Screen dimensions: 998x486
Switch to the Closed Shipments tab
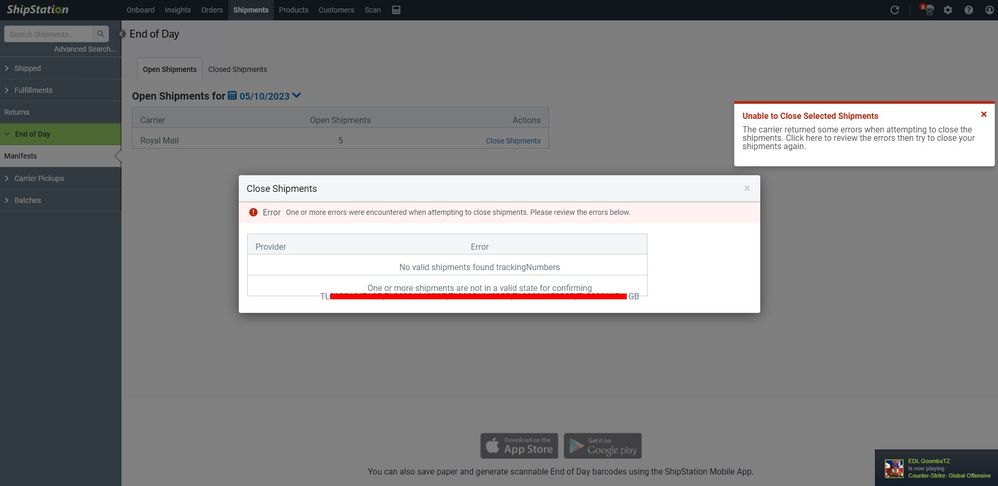pyautogui.click(x=237, y=69)
